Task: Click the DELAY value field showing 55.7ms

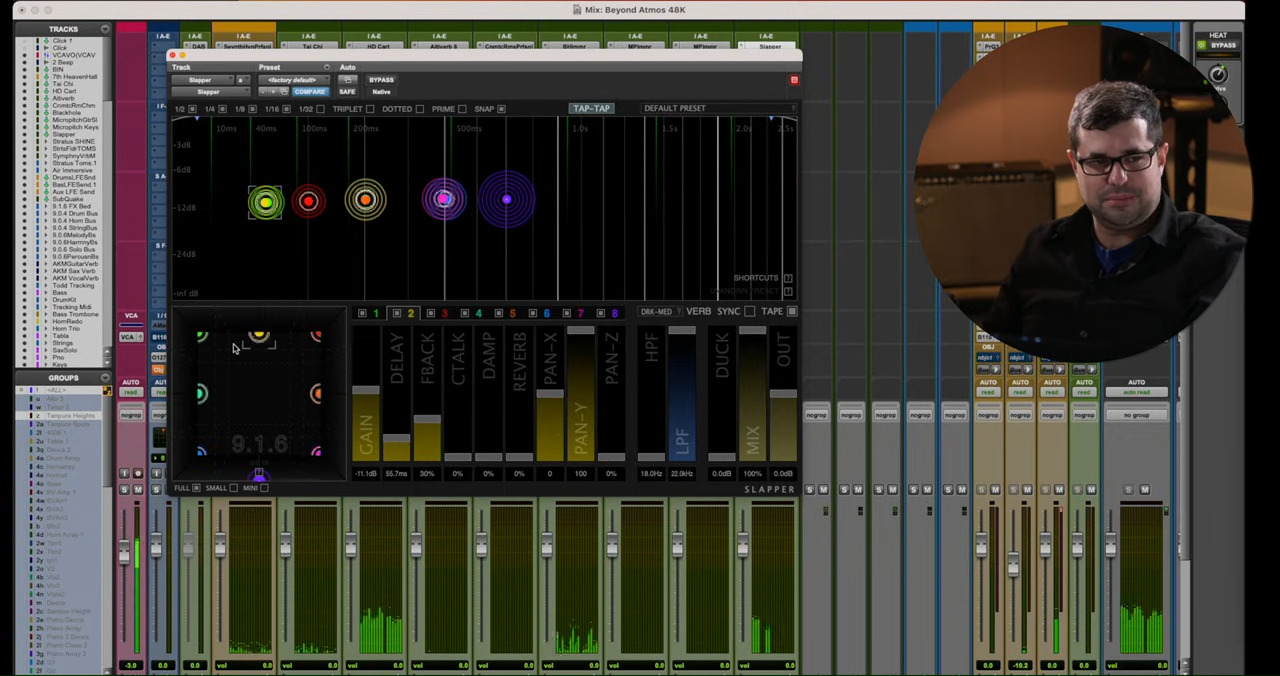Action: pyautogui.click(x=396, y=474)
